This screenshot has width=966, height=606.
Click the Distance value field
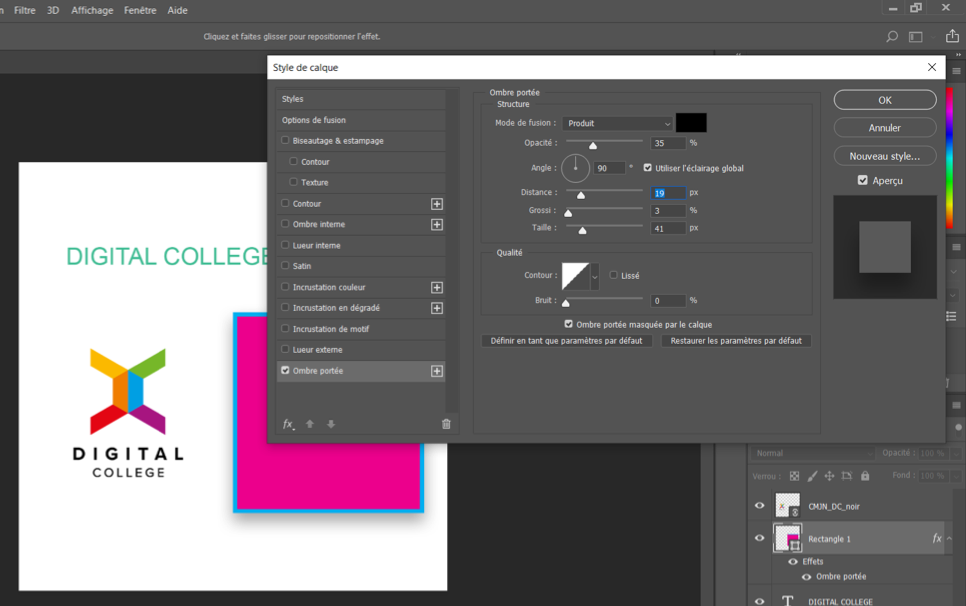668,193
